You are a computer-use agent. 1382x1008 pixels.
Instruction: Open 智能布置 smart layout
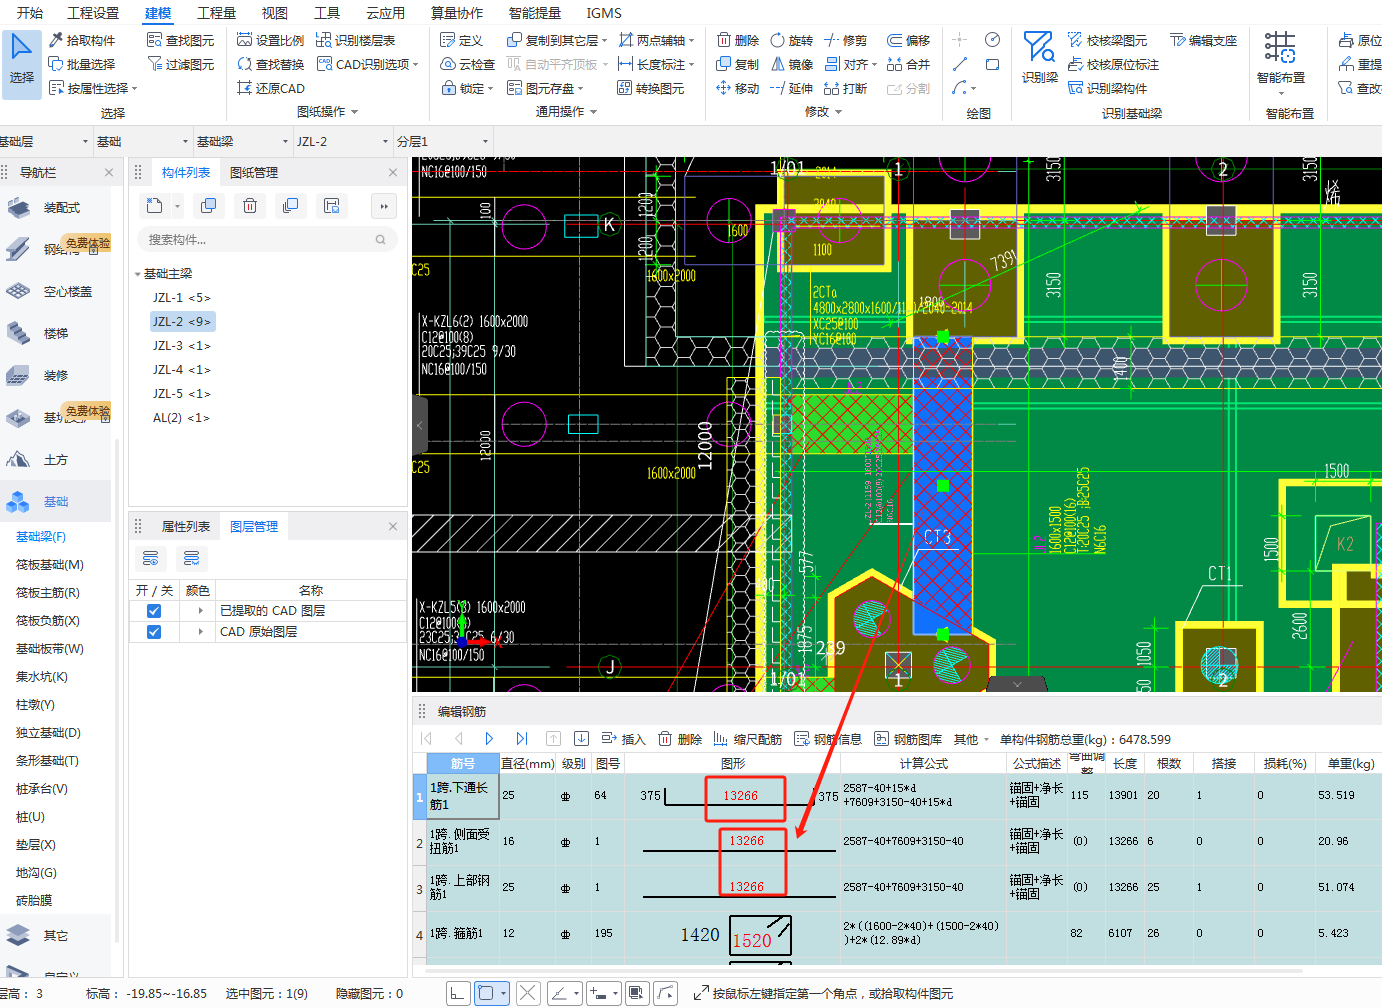coord(1280,62)
